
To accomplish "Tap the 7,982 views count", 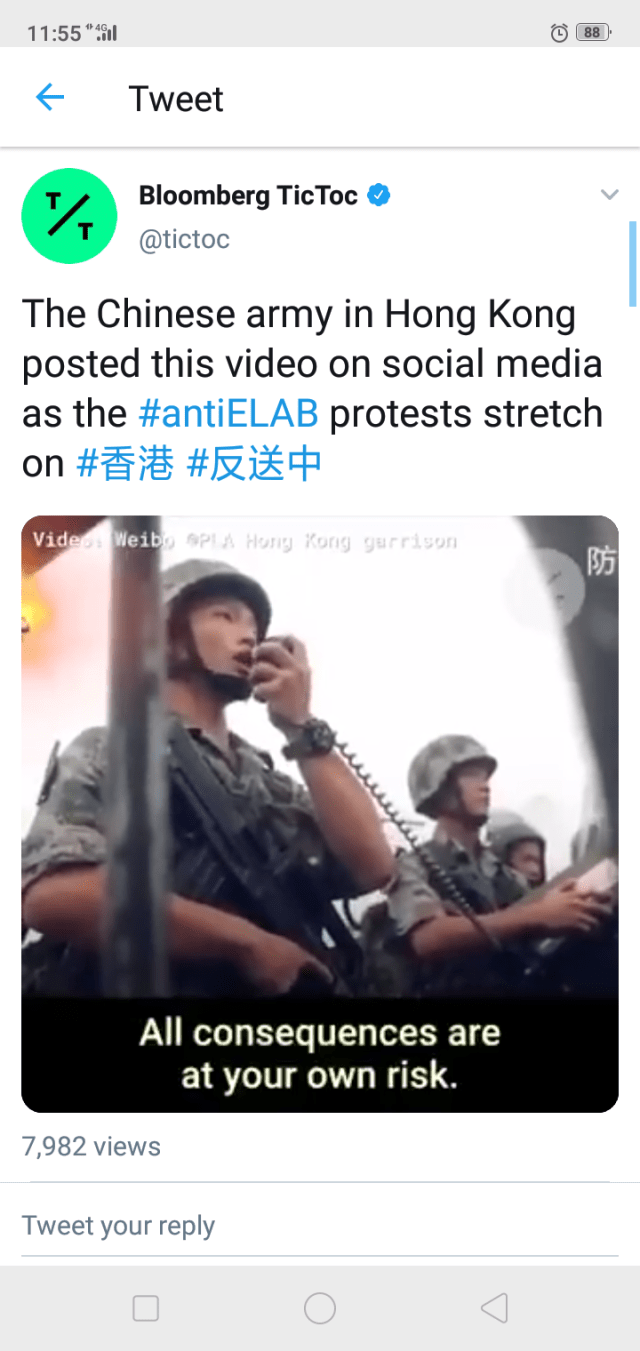I will click(91, 1147).
